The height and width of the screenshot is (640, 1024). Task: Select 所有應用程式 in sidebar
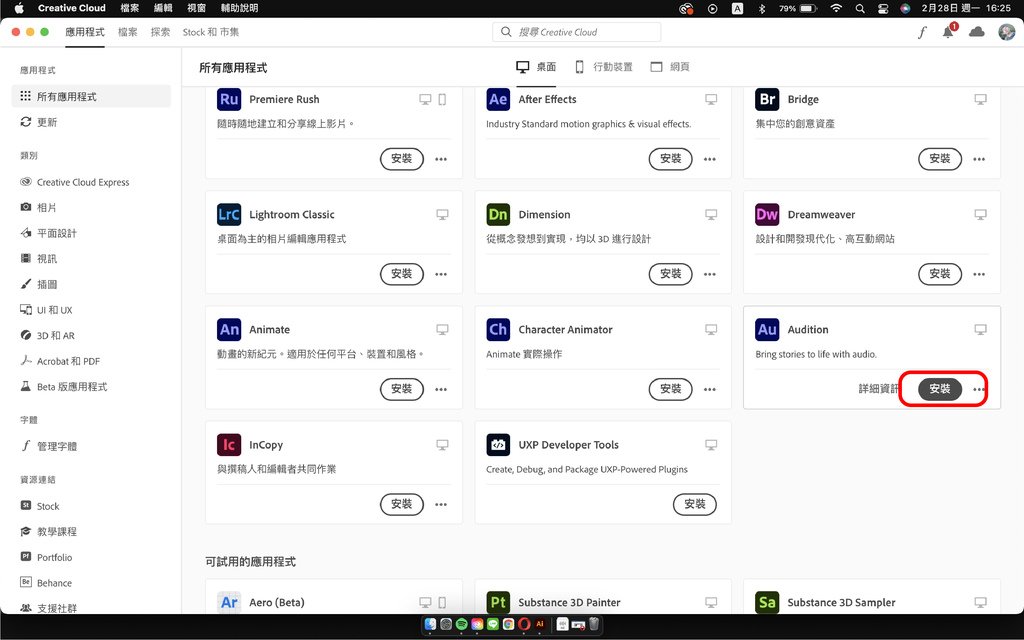coord(91,96)
